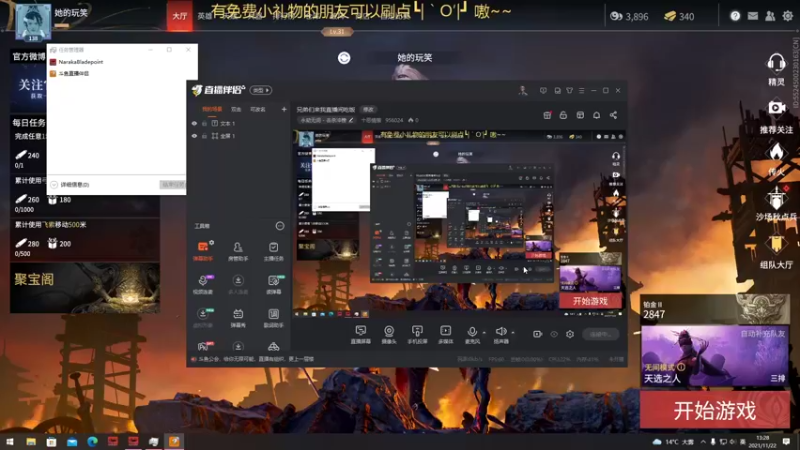Open 天选之人 game mode card
The height and width of the screenshot is (450, 800).
(x=714, y=356)
